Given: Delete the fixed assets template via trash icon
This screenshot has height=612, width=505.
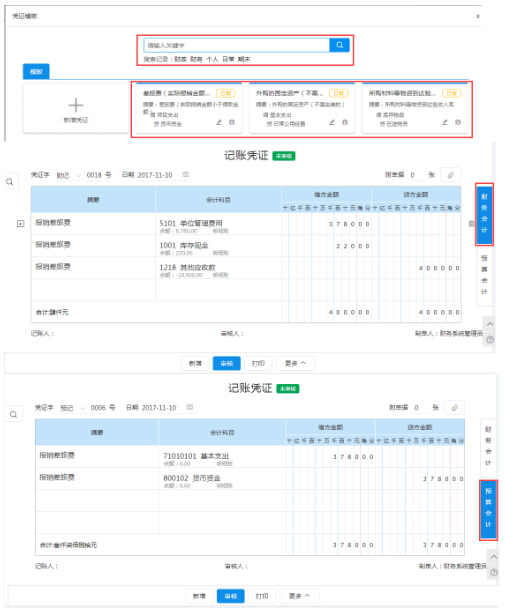Looking at the screenshot, I should (x=345, y=122).
